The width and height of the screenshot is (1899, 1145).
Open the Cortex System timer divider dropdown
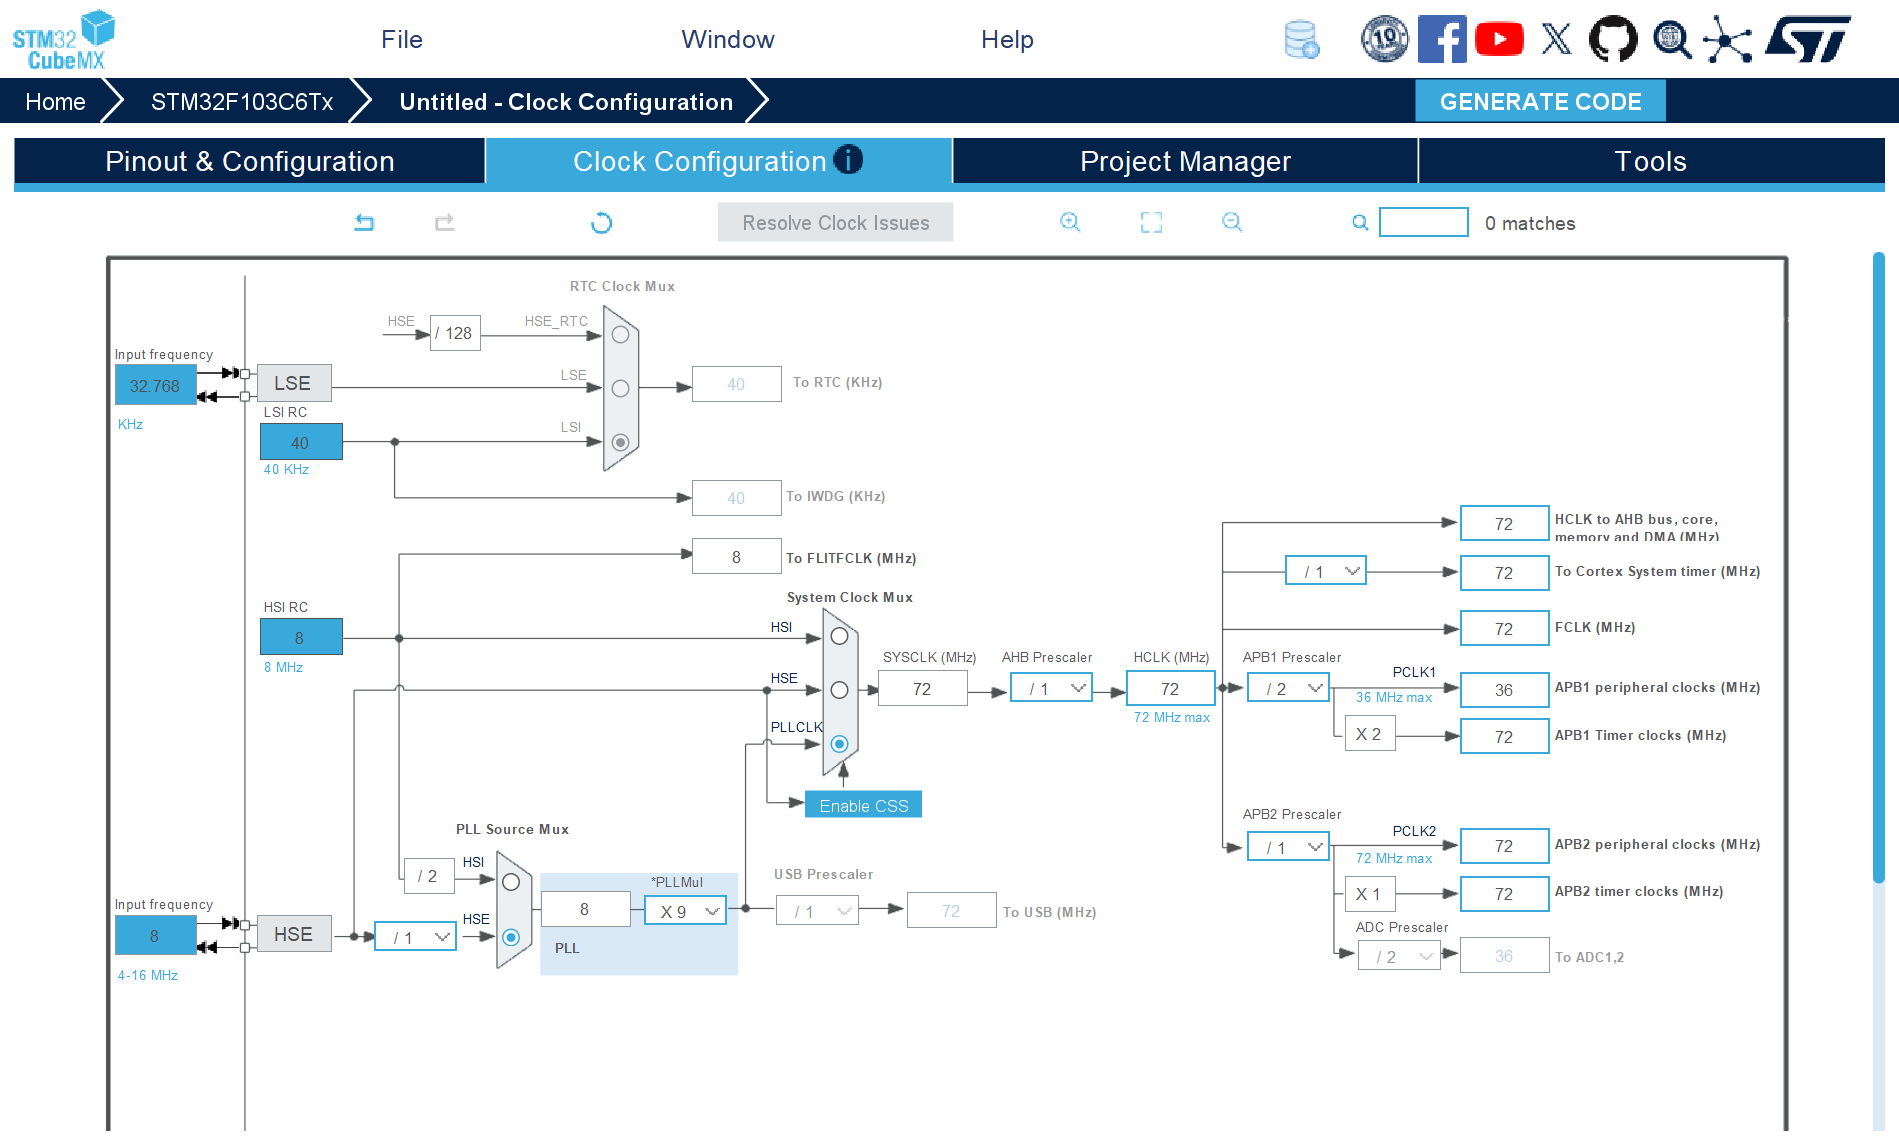[1326, 571]
